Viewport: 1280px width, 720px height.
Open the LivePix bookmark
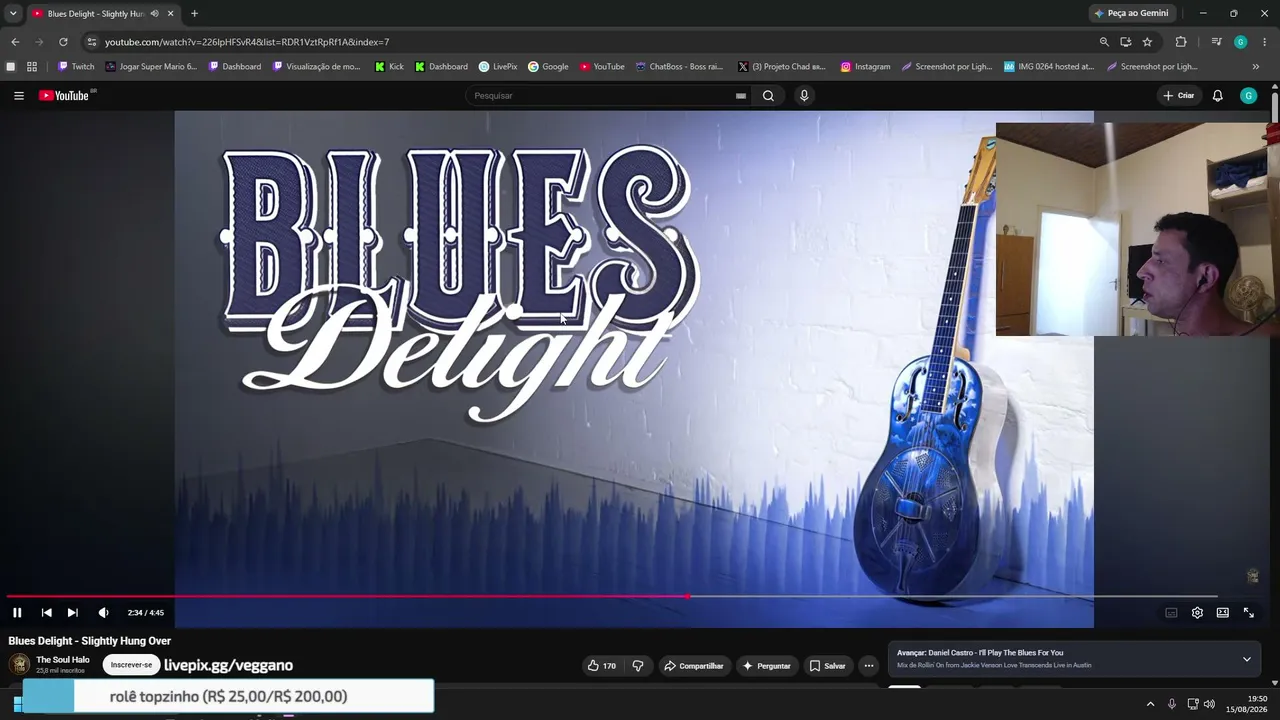pyautogui.click(x=498, y=67)
